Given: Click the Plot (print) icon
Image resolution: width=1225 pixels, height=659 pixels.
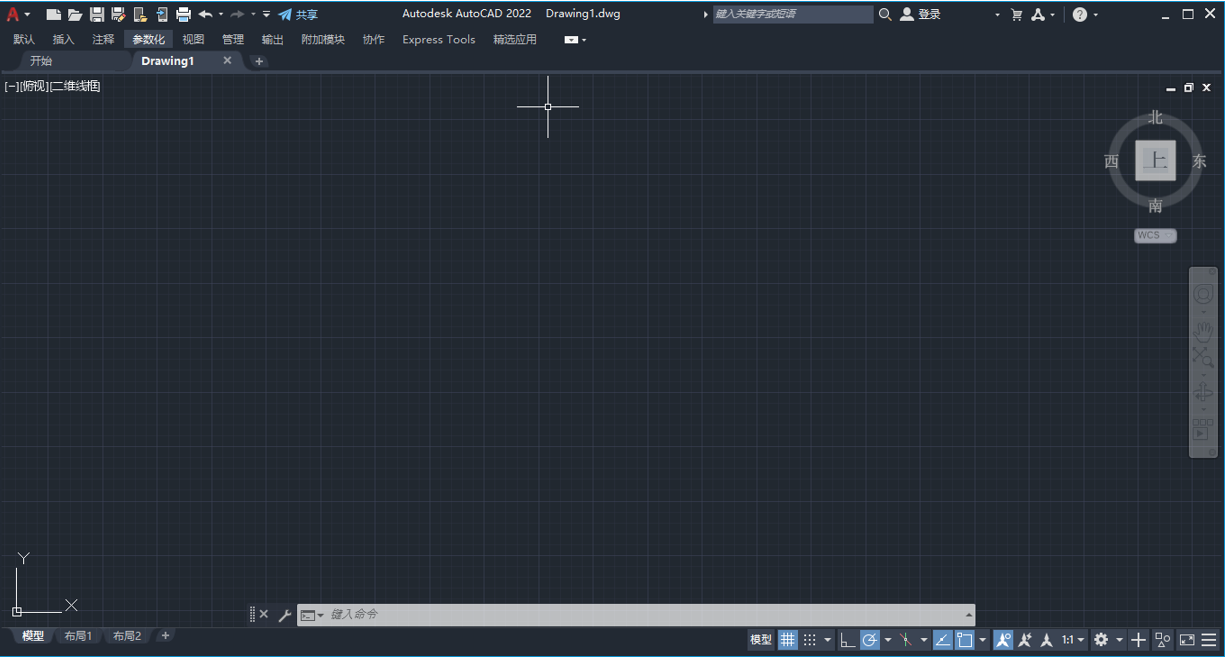Looking at the screenshot, I should (183, 14).
